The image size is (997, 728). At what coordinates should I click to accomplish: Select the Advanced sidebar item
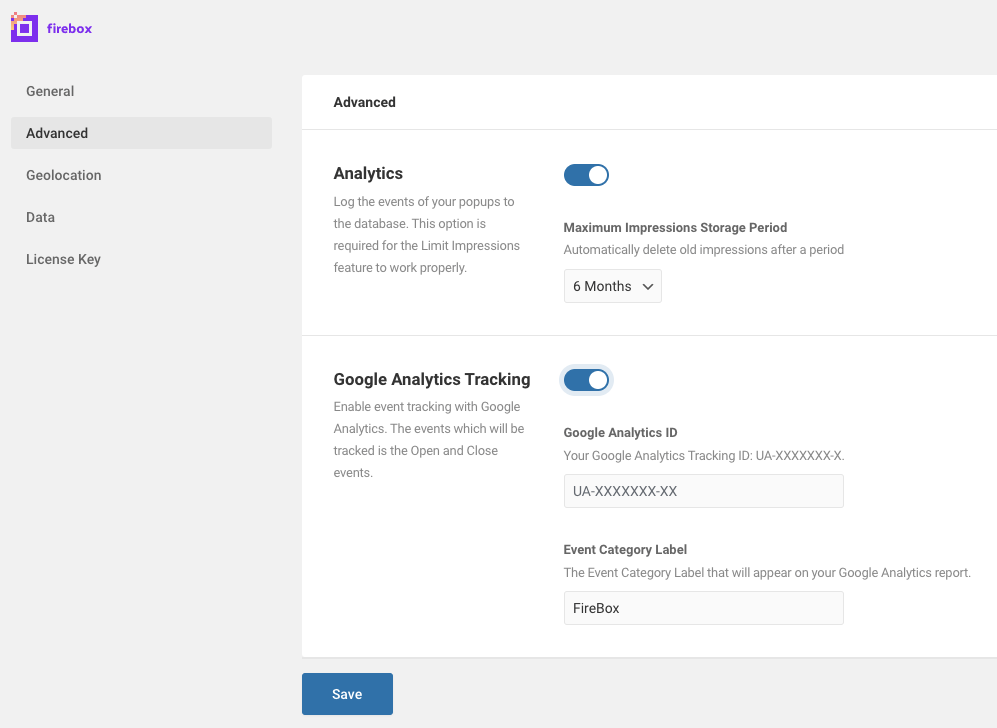(141, 133)
